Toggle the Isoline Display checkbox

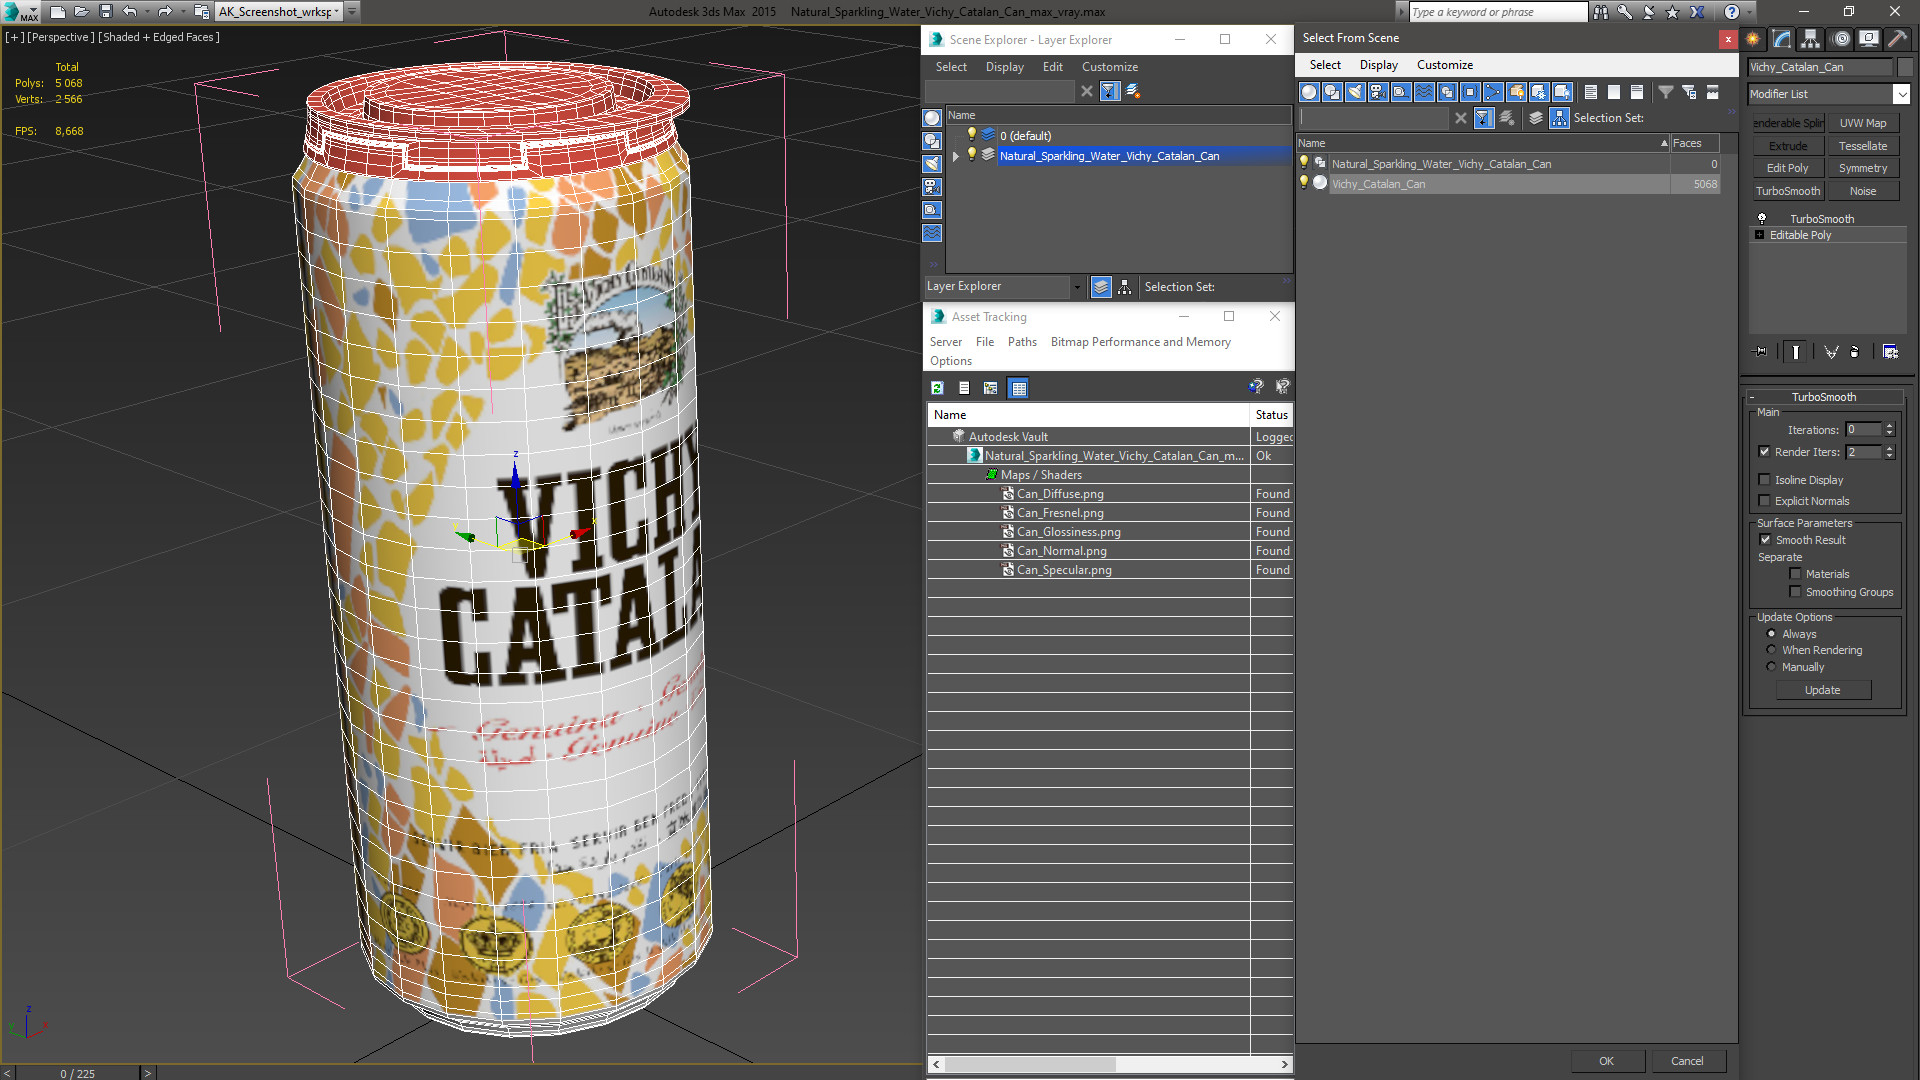tap(1764, 480)
